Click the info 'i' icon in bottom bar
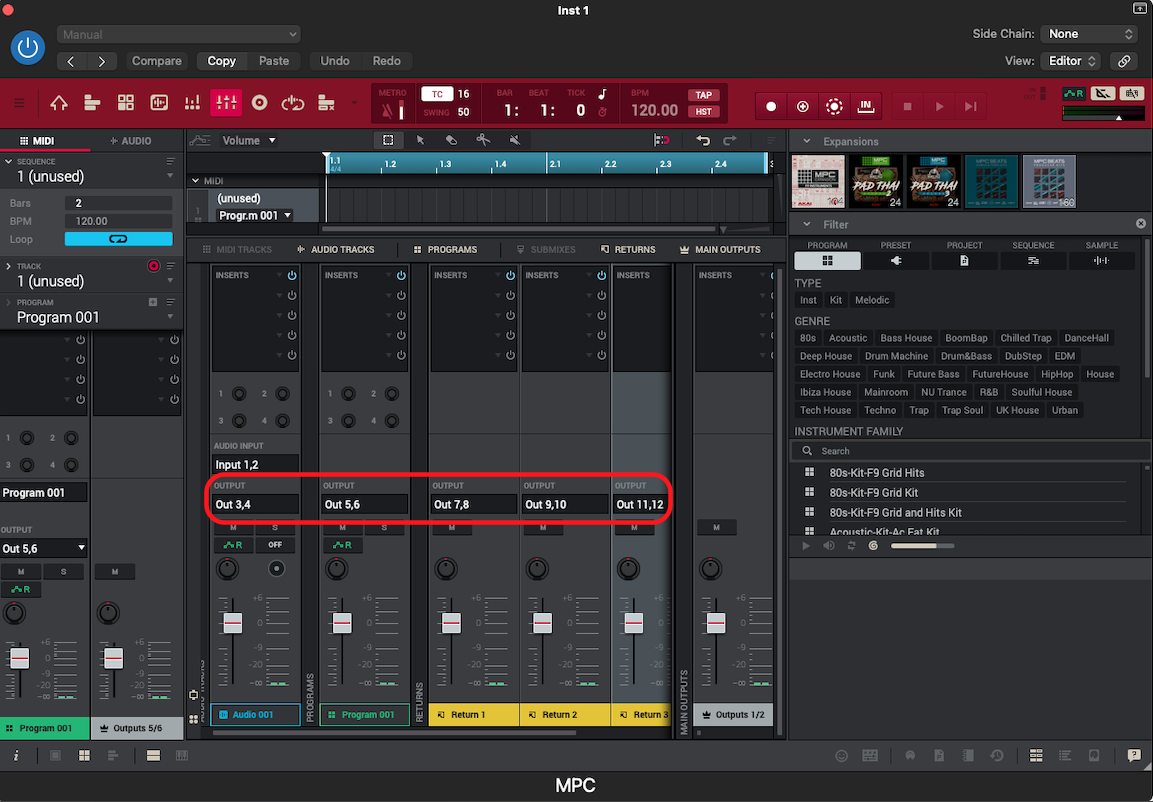The width and height of the screenshot is (1153, 802). point(16,756)
